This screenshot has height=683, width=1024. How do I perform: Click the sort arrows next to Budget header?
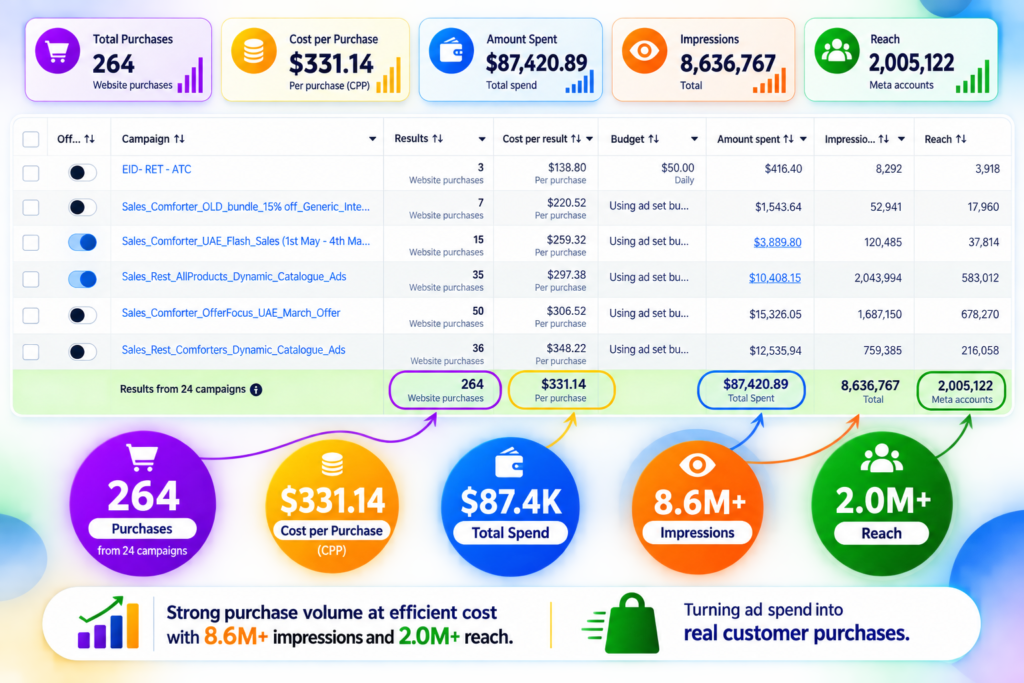pyautogui.click(x=653, y=139)
